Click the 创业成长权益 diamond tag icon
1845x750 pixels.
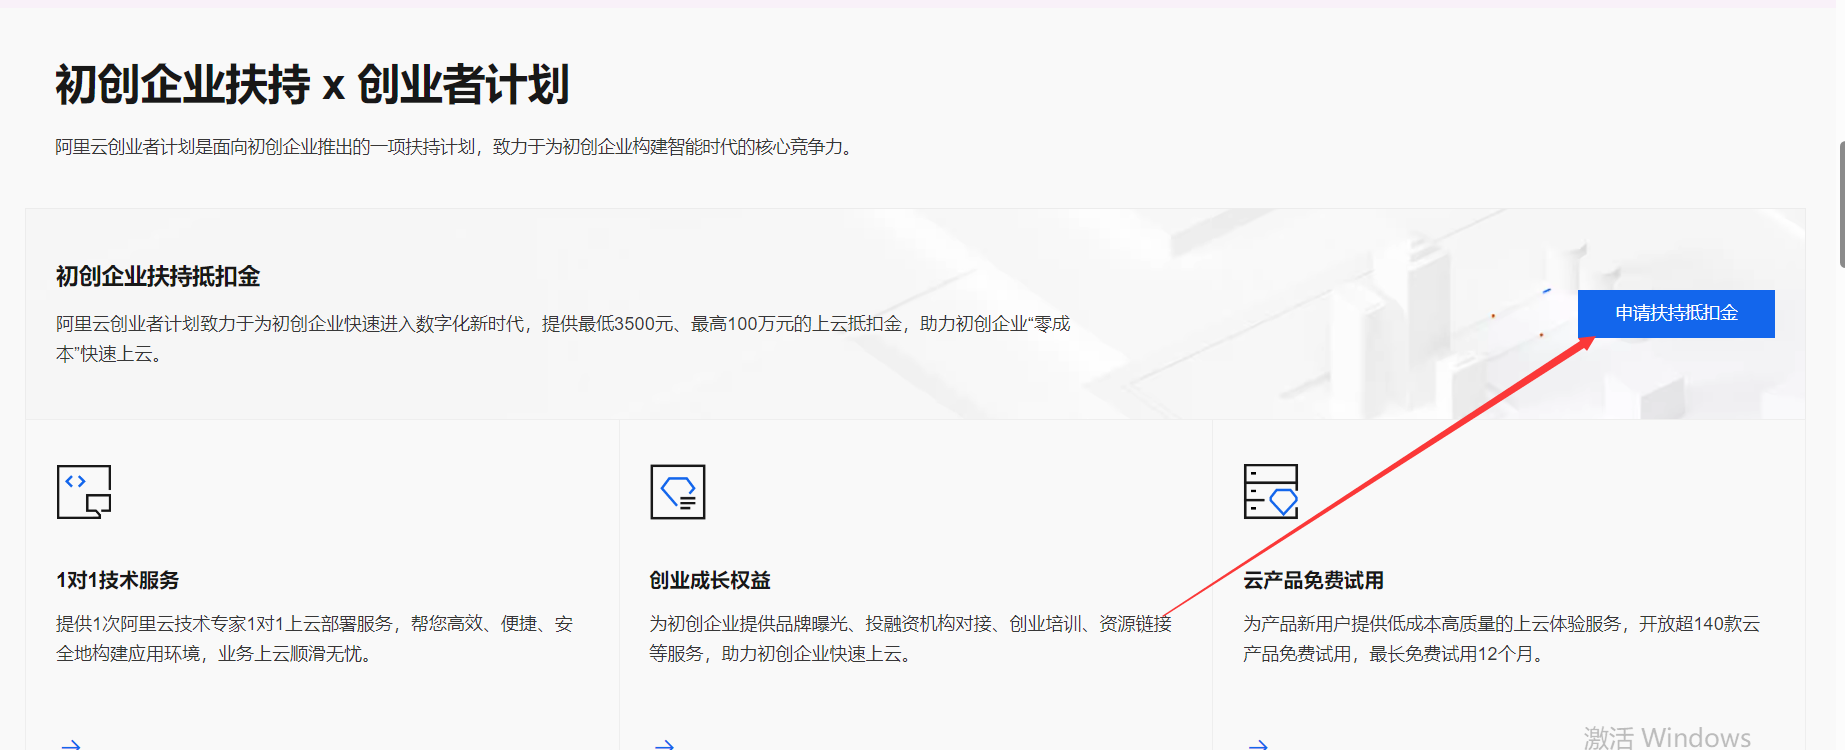[x=677, y=492]
